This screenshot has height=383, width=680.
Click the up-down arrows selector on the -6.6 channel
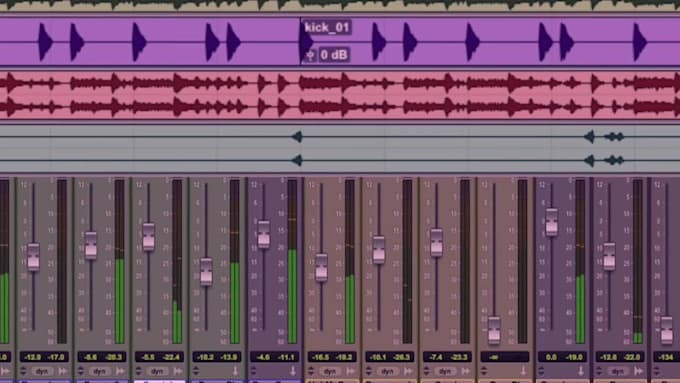point(81,371)
